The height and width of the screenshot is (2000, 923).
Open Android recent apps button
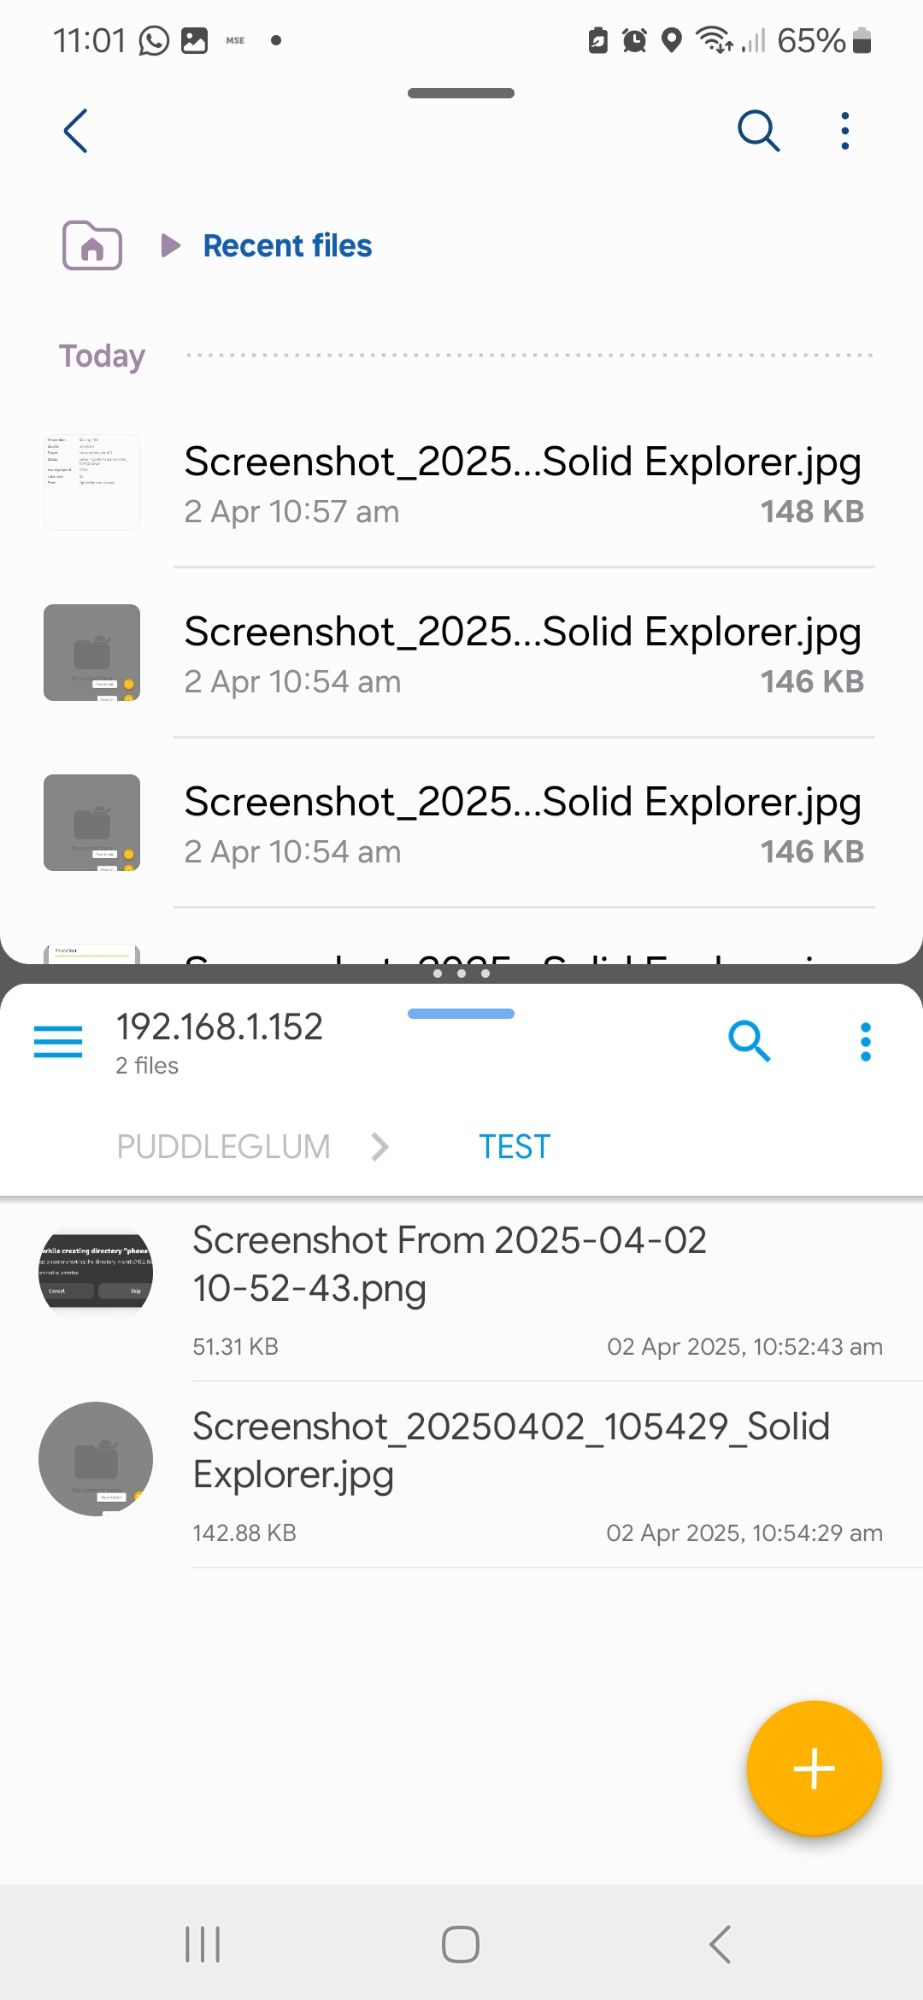coord(203,1944)
